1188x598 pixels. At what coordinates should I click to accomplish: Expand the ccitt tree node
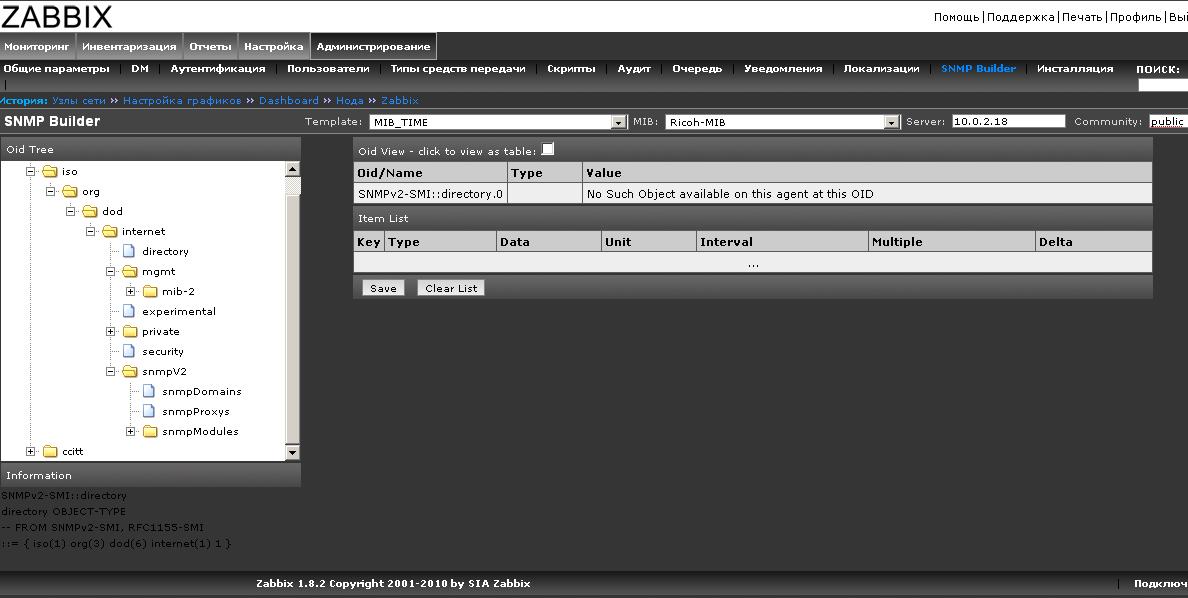coord(30,452)
